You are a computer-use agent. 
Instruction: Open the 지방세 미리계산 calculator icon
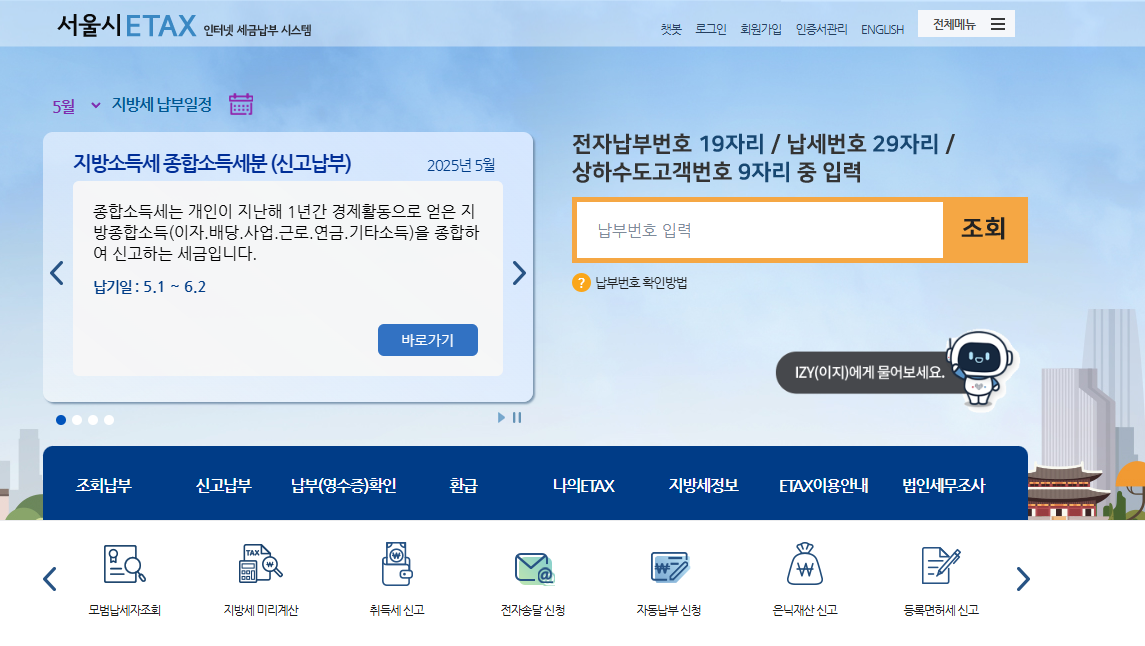pos(261,564)
